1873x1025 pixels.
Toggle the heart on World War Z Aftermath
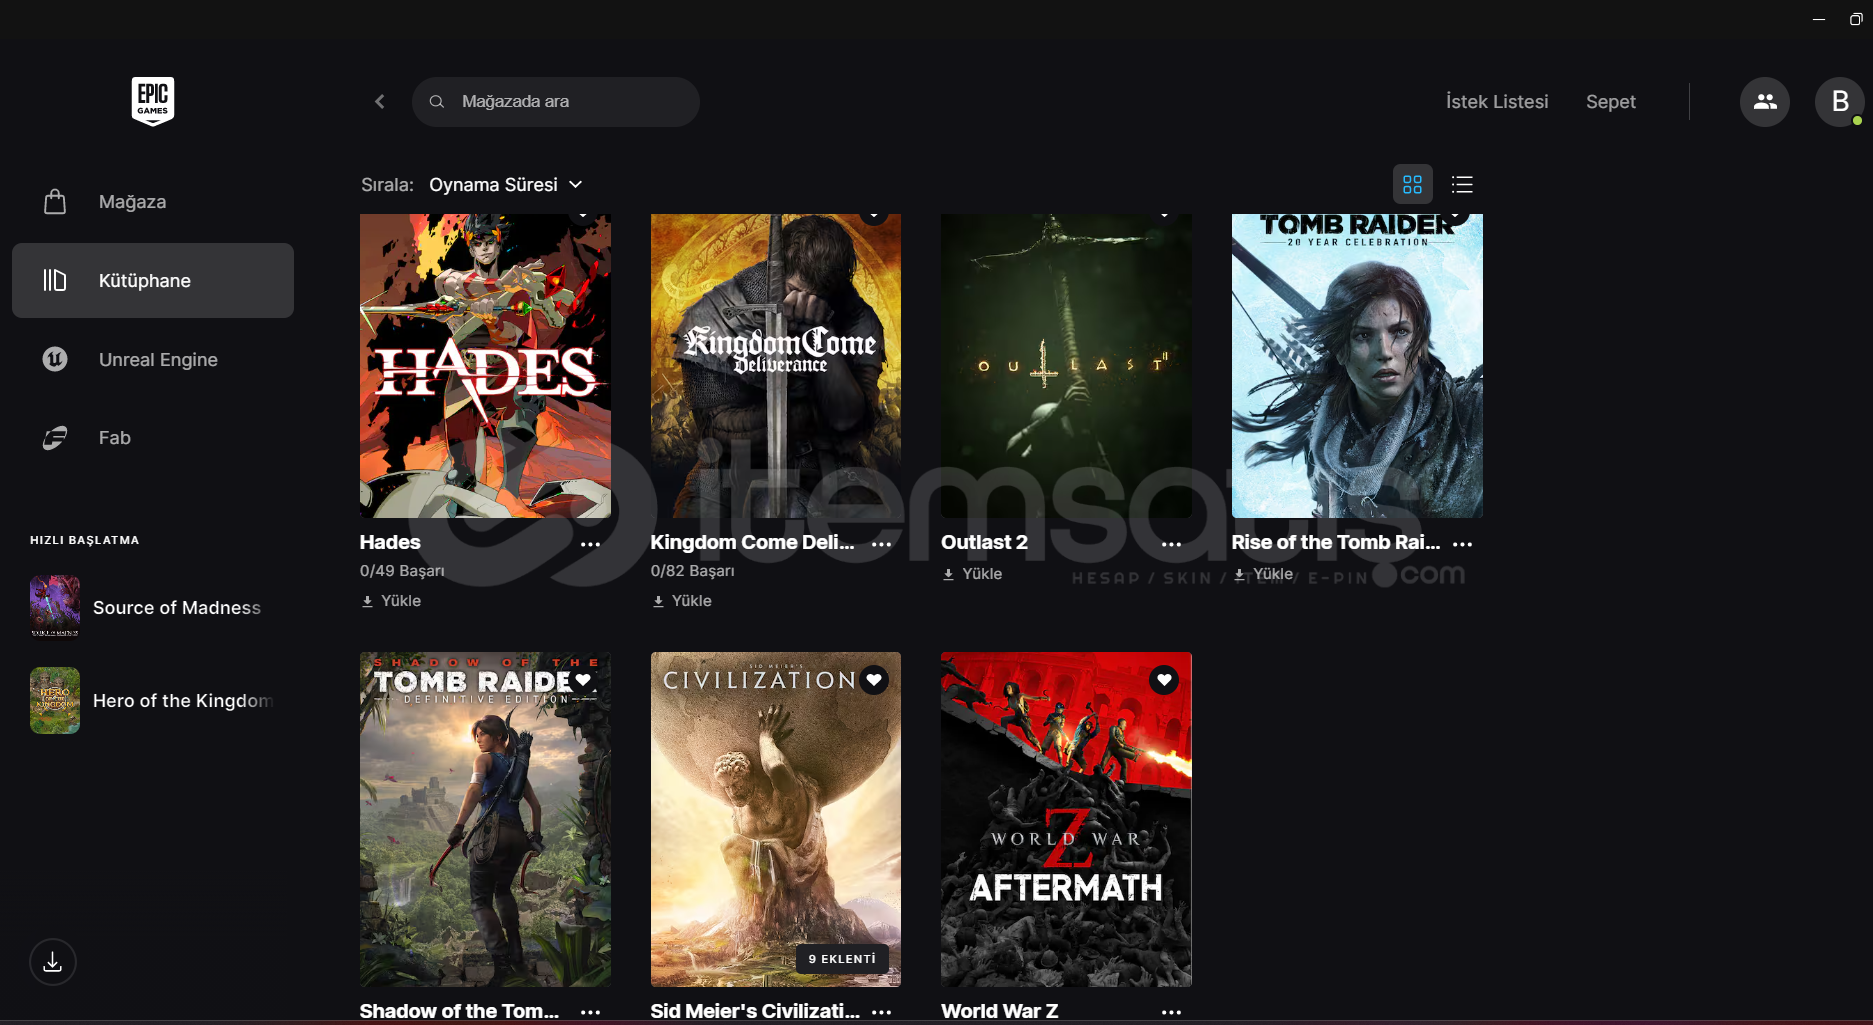click(x=1164, y=680)
